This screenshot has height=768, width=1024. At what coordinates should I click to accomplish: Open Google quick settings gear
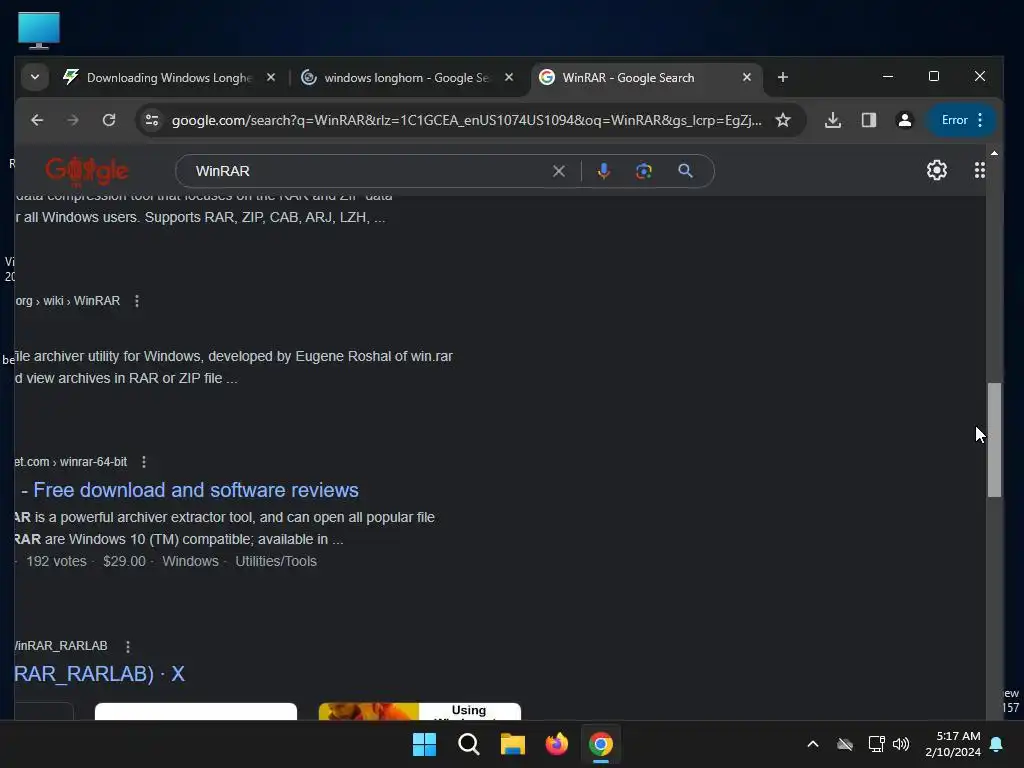[936, 170]
